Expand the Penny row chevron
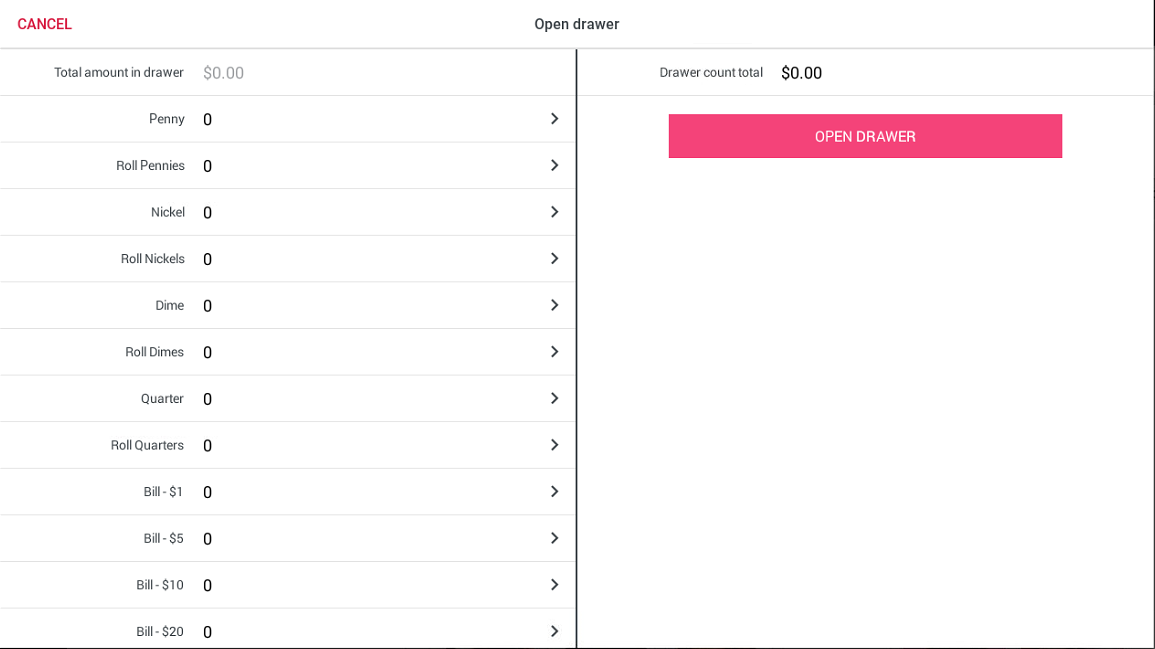Screen dimensions: 1155x649 click(x=554, y=119)
